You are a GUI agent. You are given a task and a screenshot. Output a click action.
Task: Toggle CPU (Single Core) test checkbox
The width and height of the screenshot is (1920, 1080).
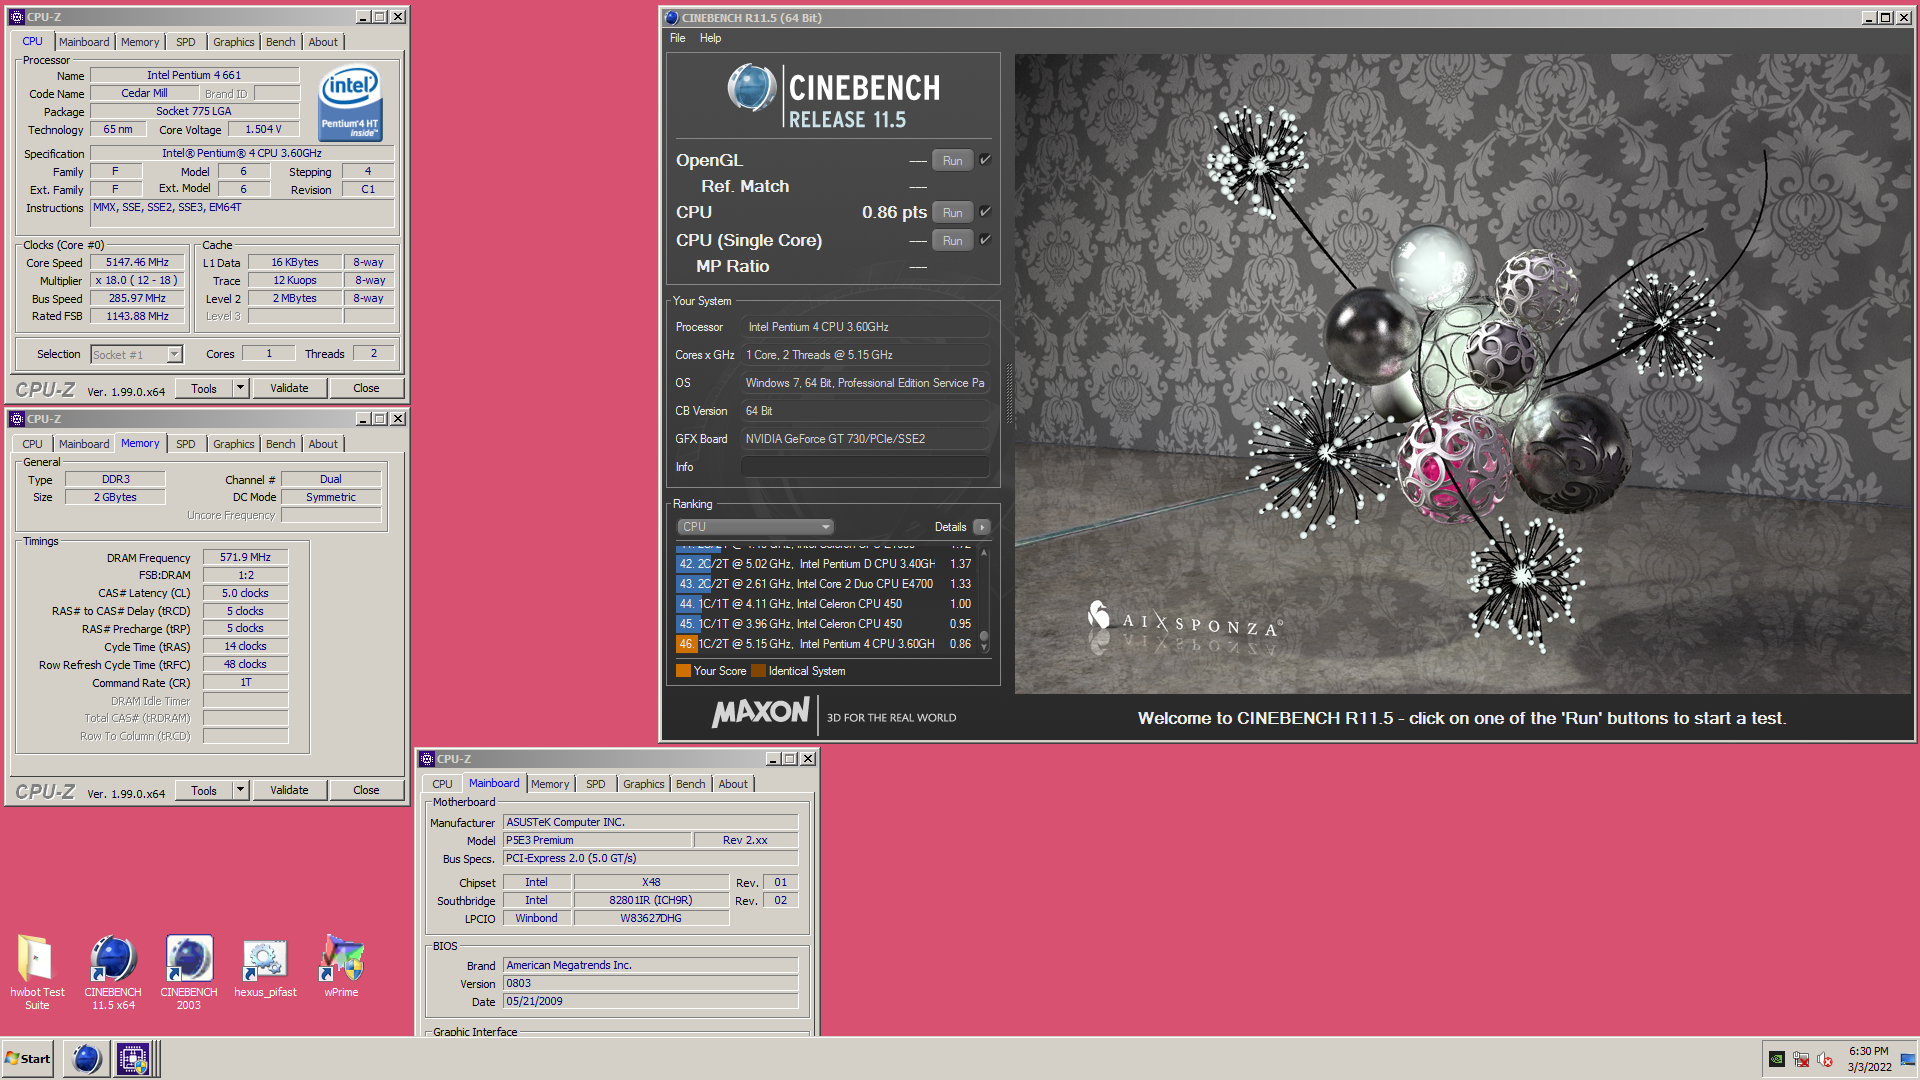(985, 240)
